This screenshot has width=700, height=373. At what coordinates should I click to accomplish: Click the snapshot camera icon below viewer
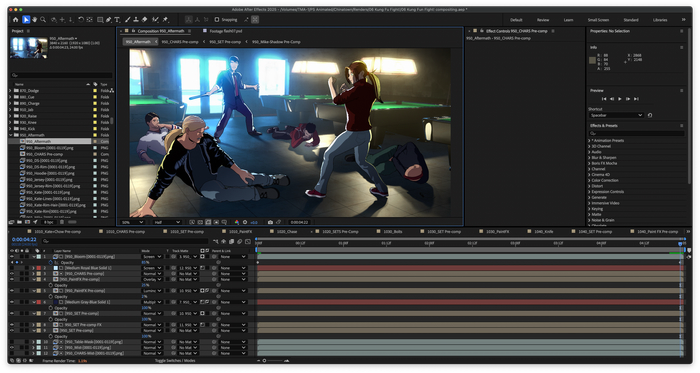(270, 222)
